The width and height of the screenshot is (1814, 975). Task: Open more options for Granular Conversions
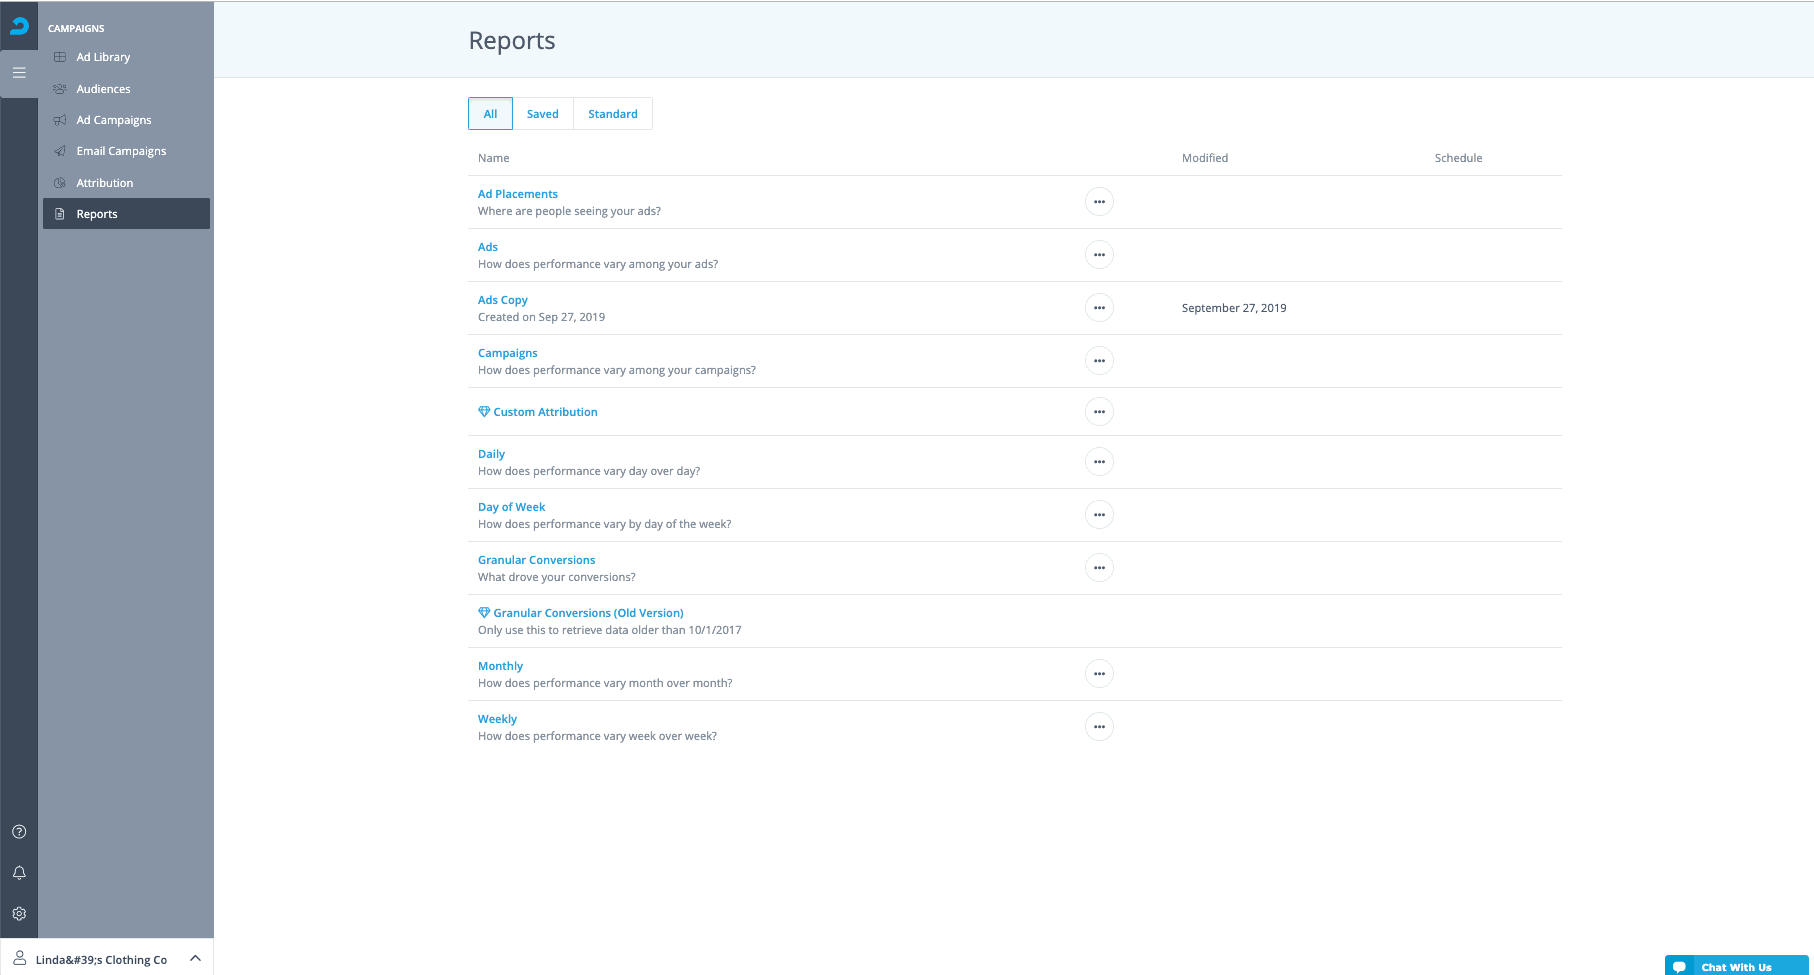click(1099, 568)
